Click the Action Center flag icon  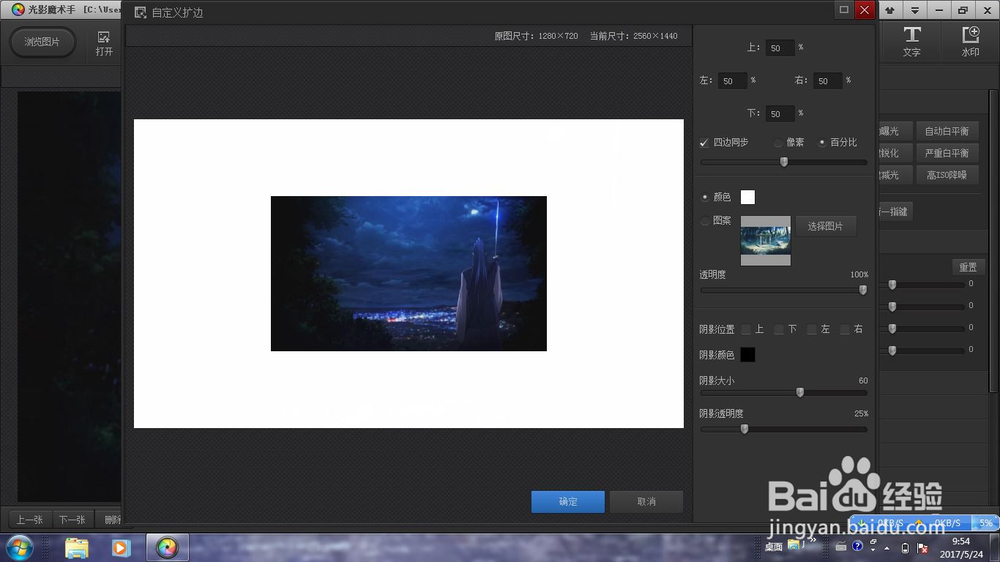point(922,547)
